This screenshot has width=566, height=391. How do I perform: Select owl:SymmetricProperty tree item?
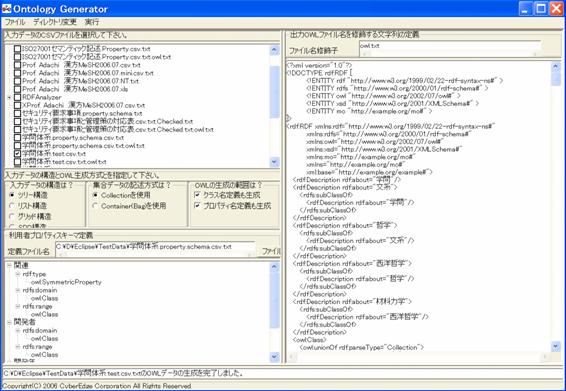66,282
